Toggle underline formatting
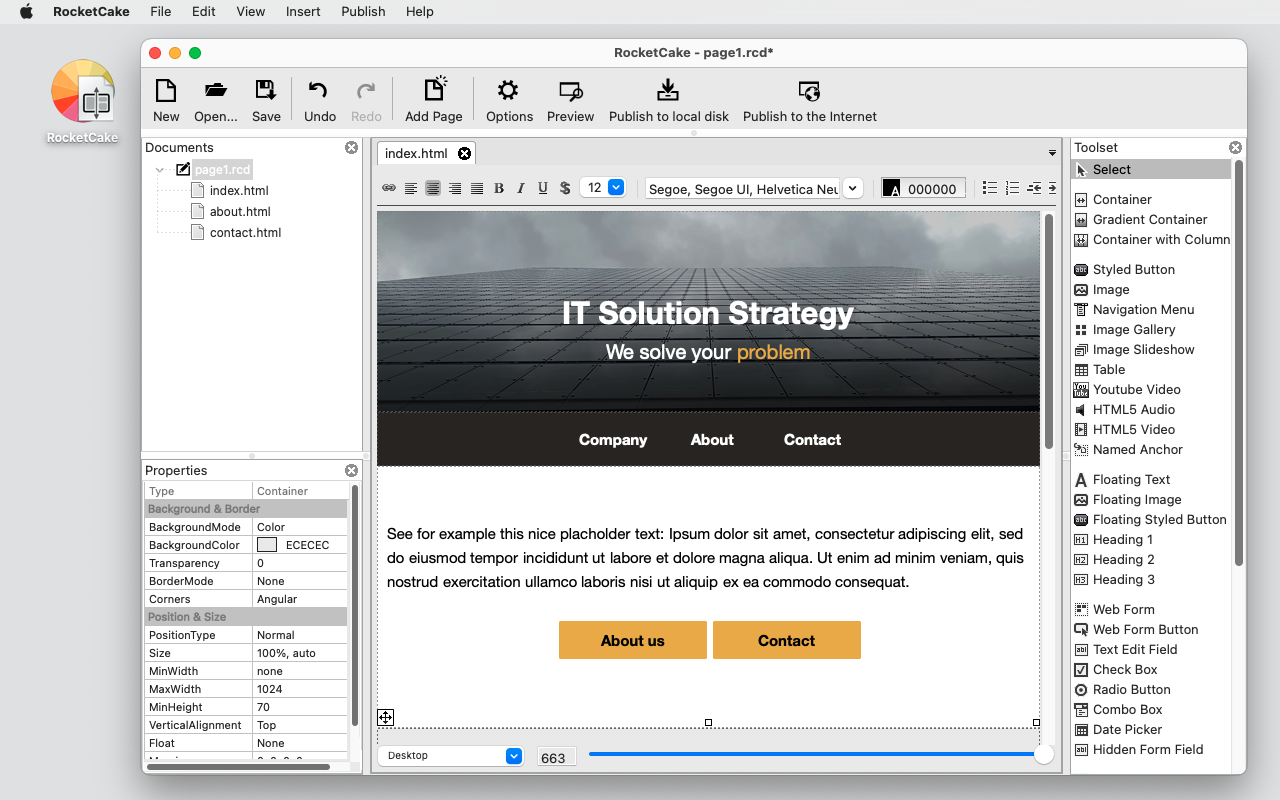Viewport: 1280px width, 800px height. tap(541, 188)
